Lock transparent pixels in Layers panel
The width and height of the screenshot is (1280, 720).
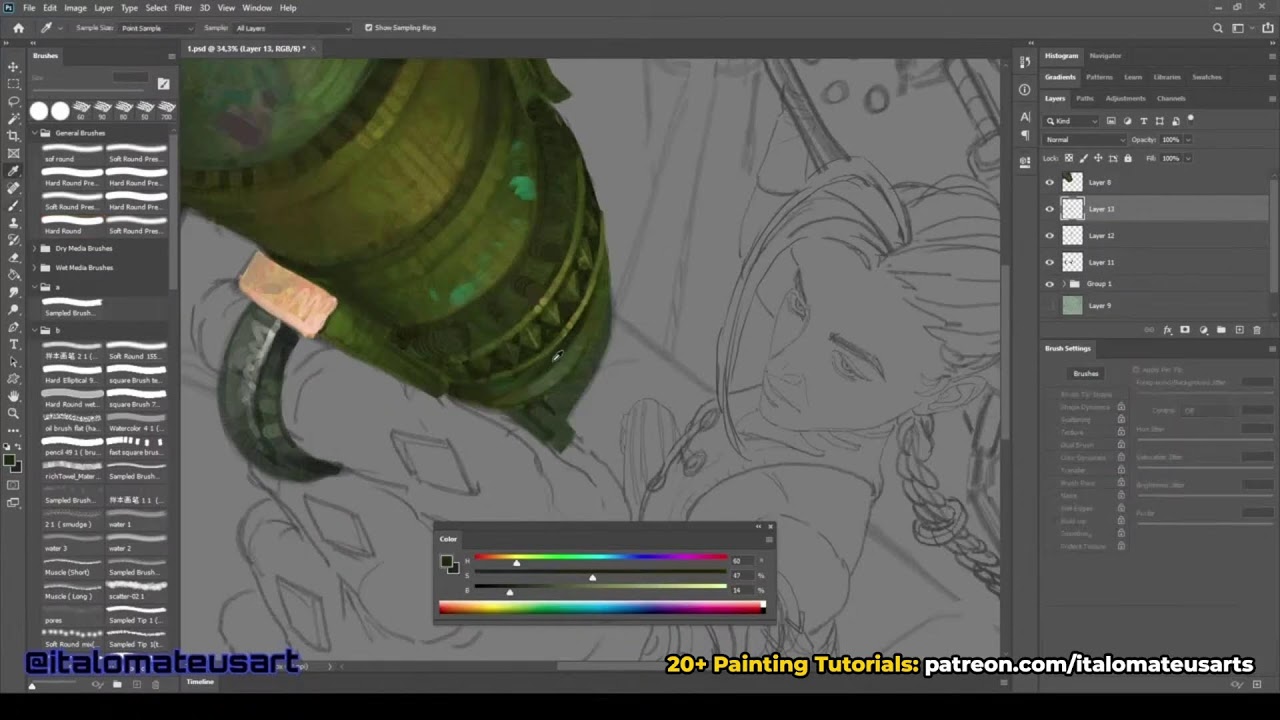click(x=1069, y=158)
